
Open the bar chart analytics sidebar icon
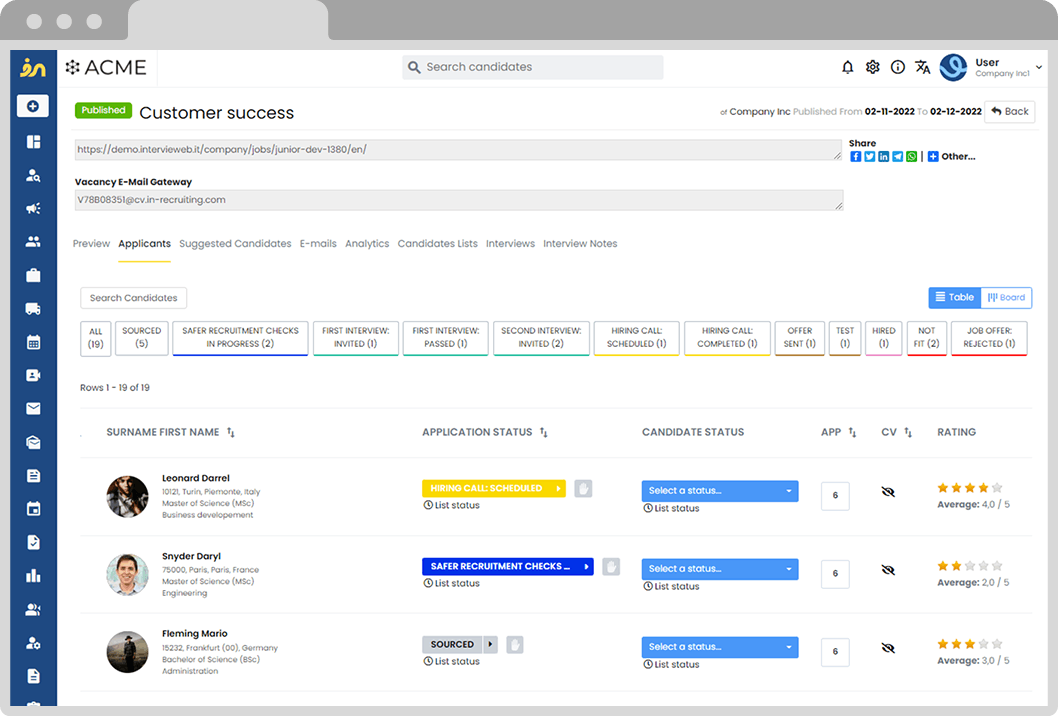click(x=33, y=575)
